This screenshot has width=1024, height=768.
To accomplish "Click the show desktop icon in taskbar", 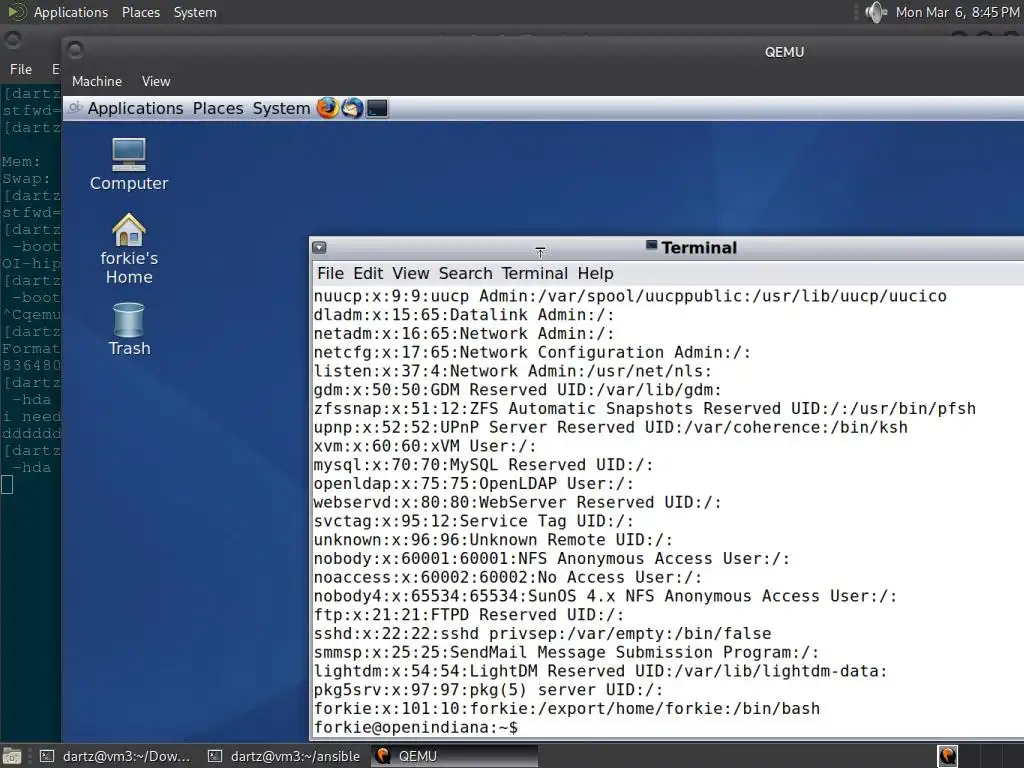I will 12,756.
